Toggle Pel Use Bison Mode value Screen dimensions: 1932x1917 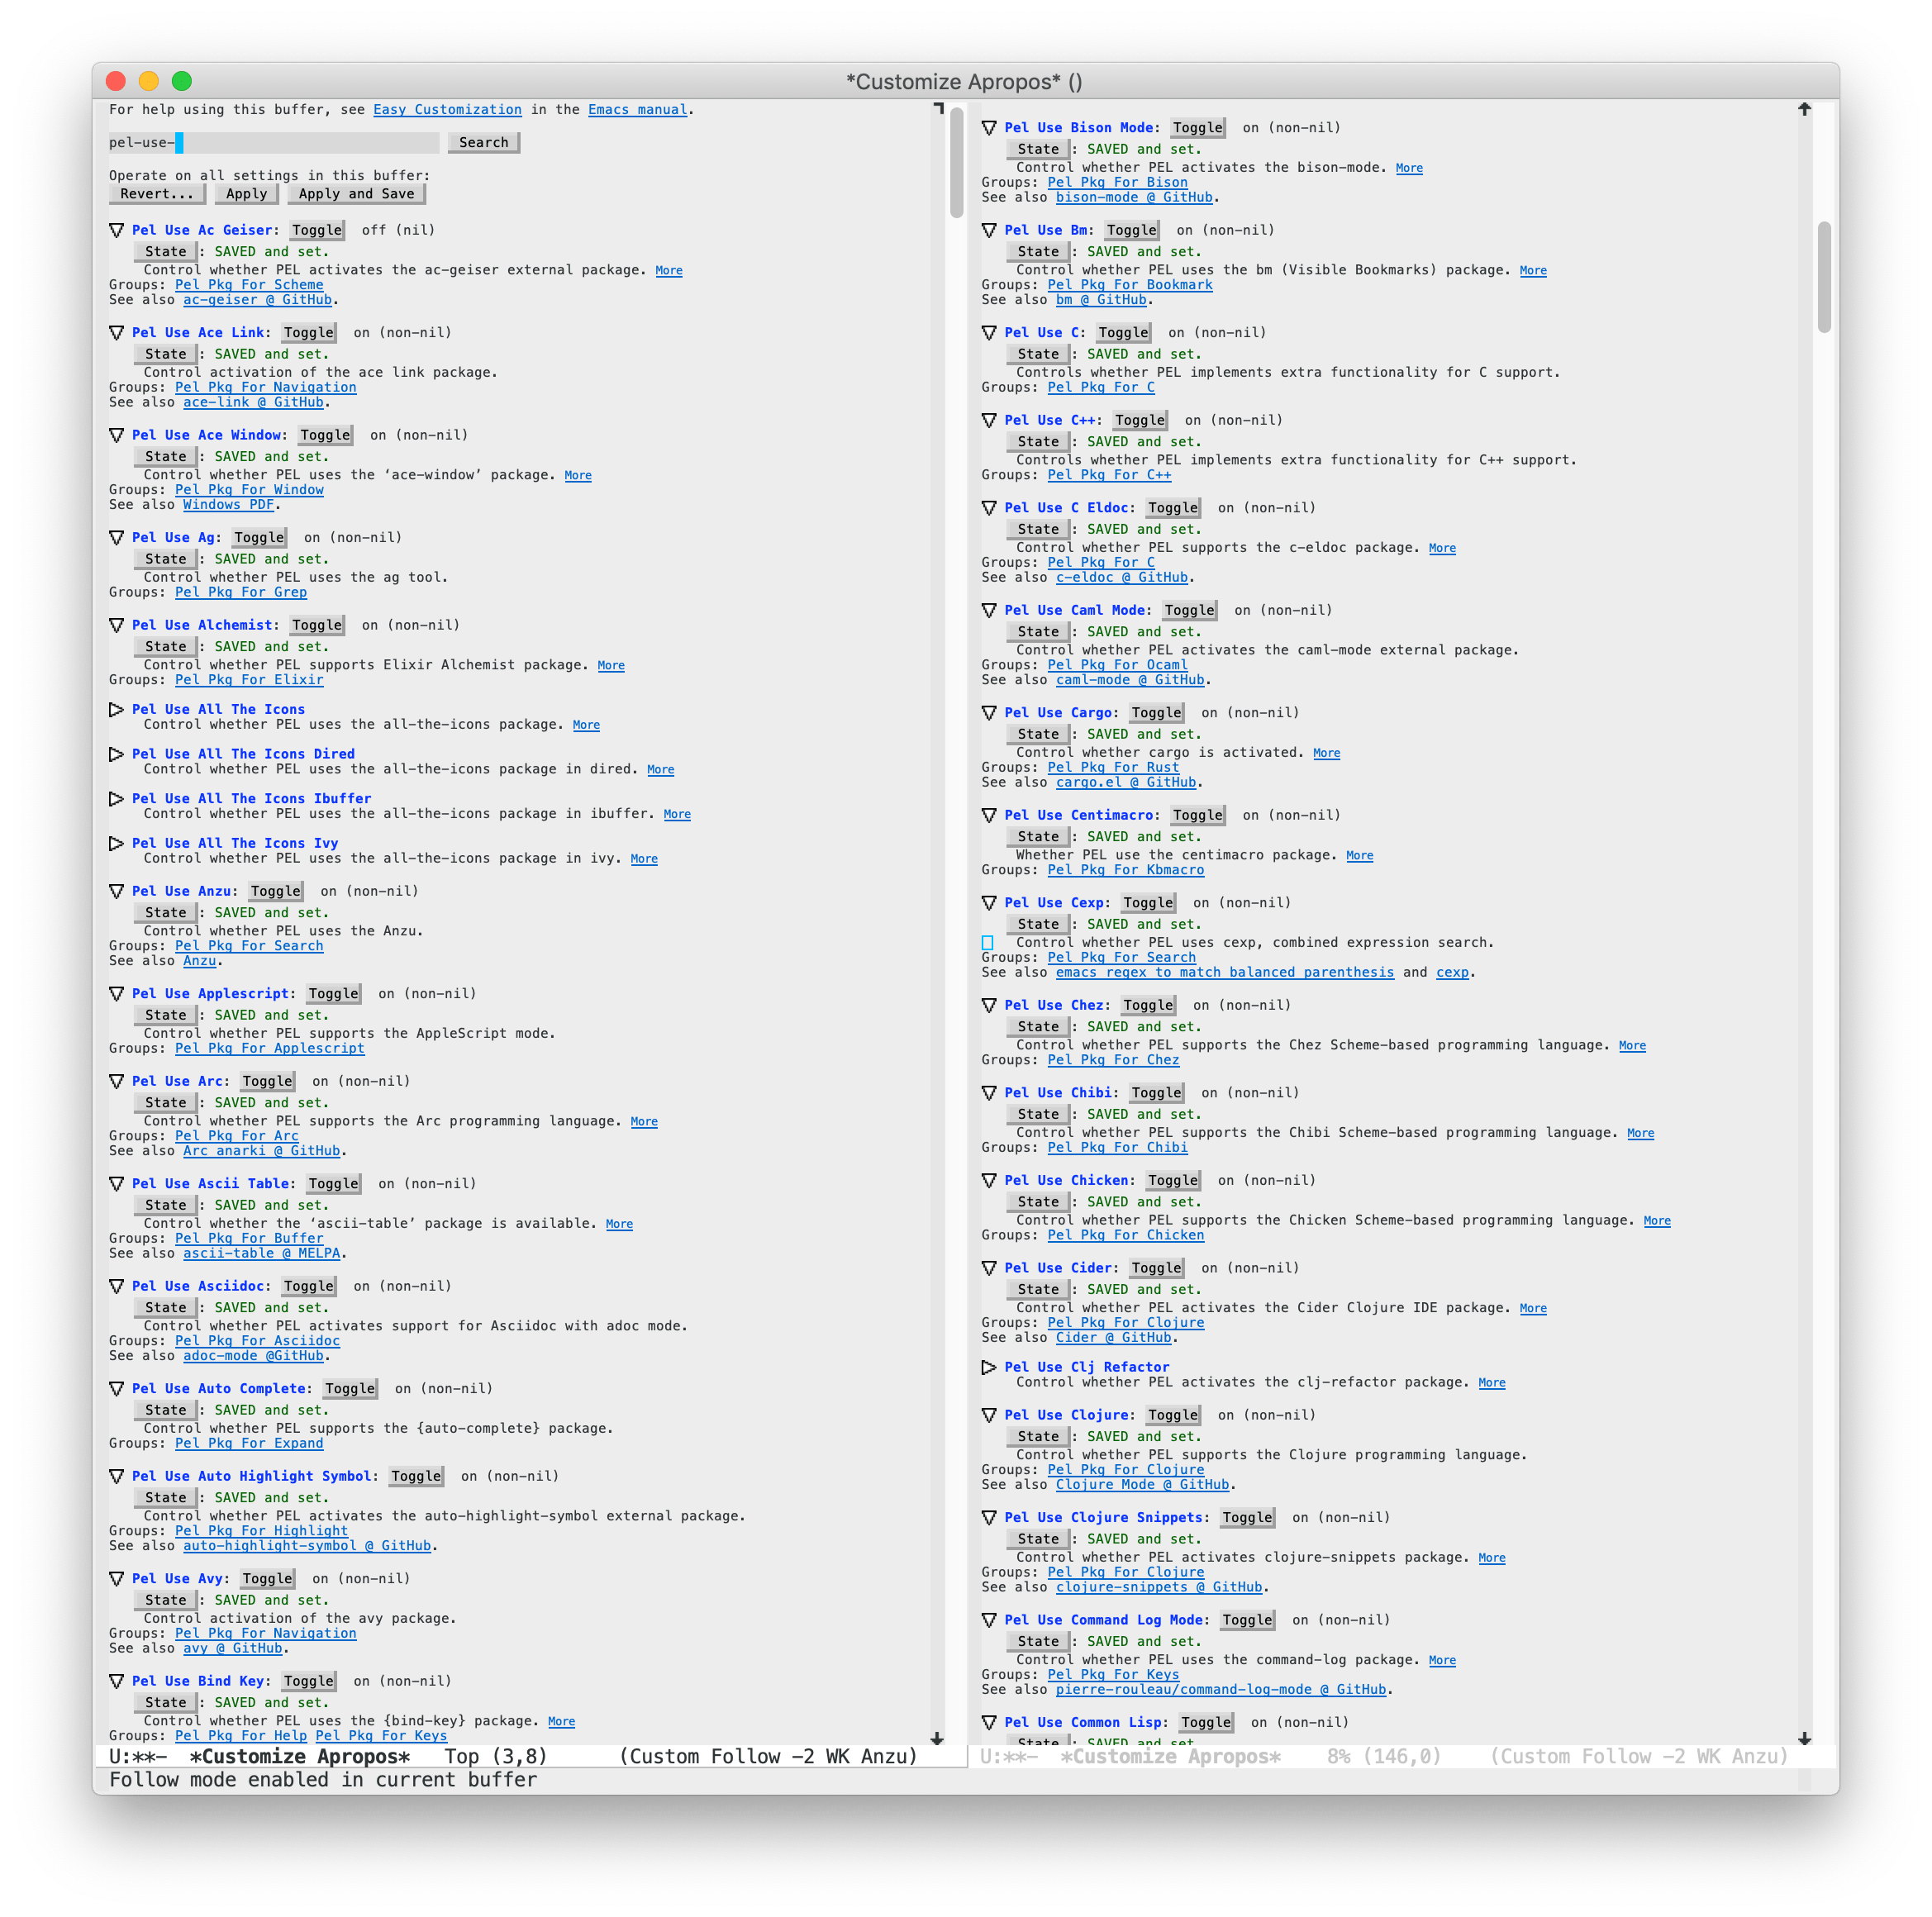point(1198,128)
